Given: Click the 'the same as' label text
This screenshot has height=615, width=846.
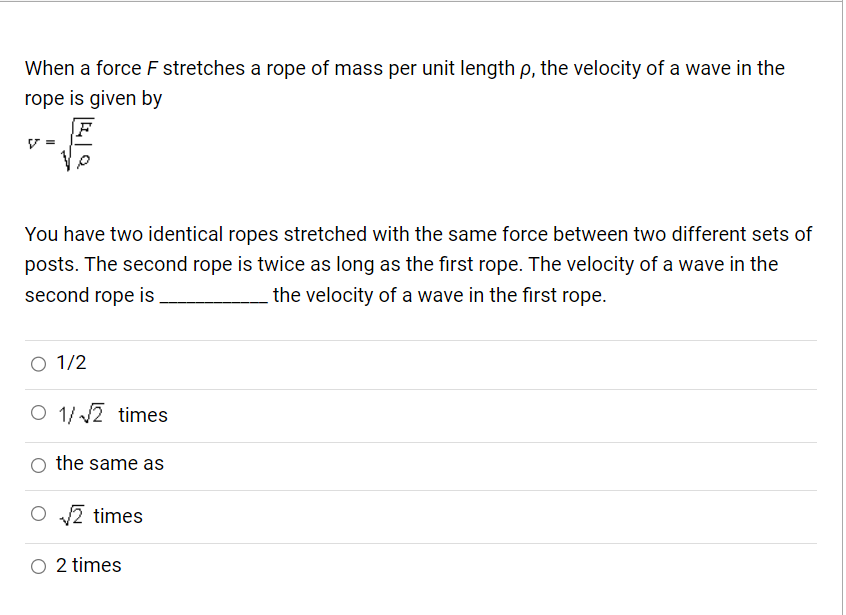Looking at the screenshot, I should (109, 464).
